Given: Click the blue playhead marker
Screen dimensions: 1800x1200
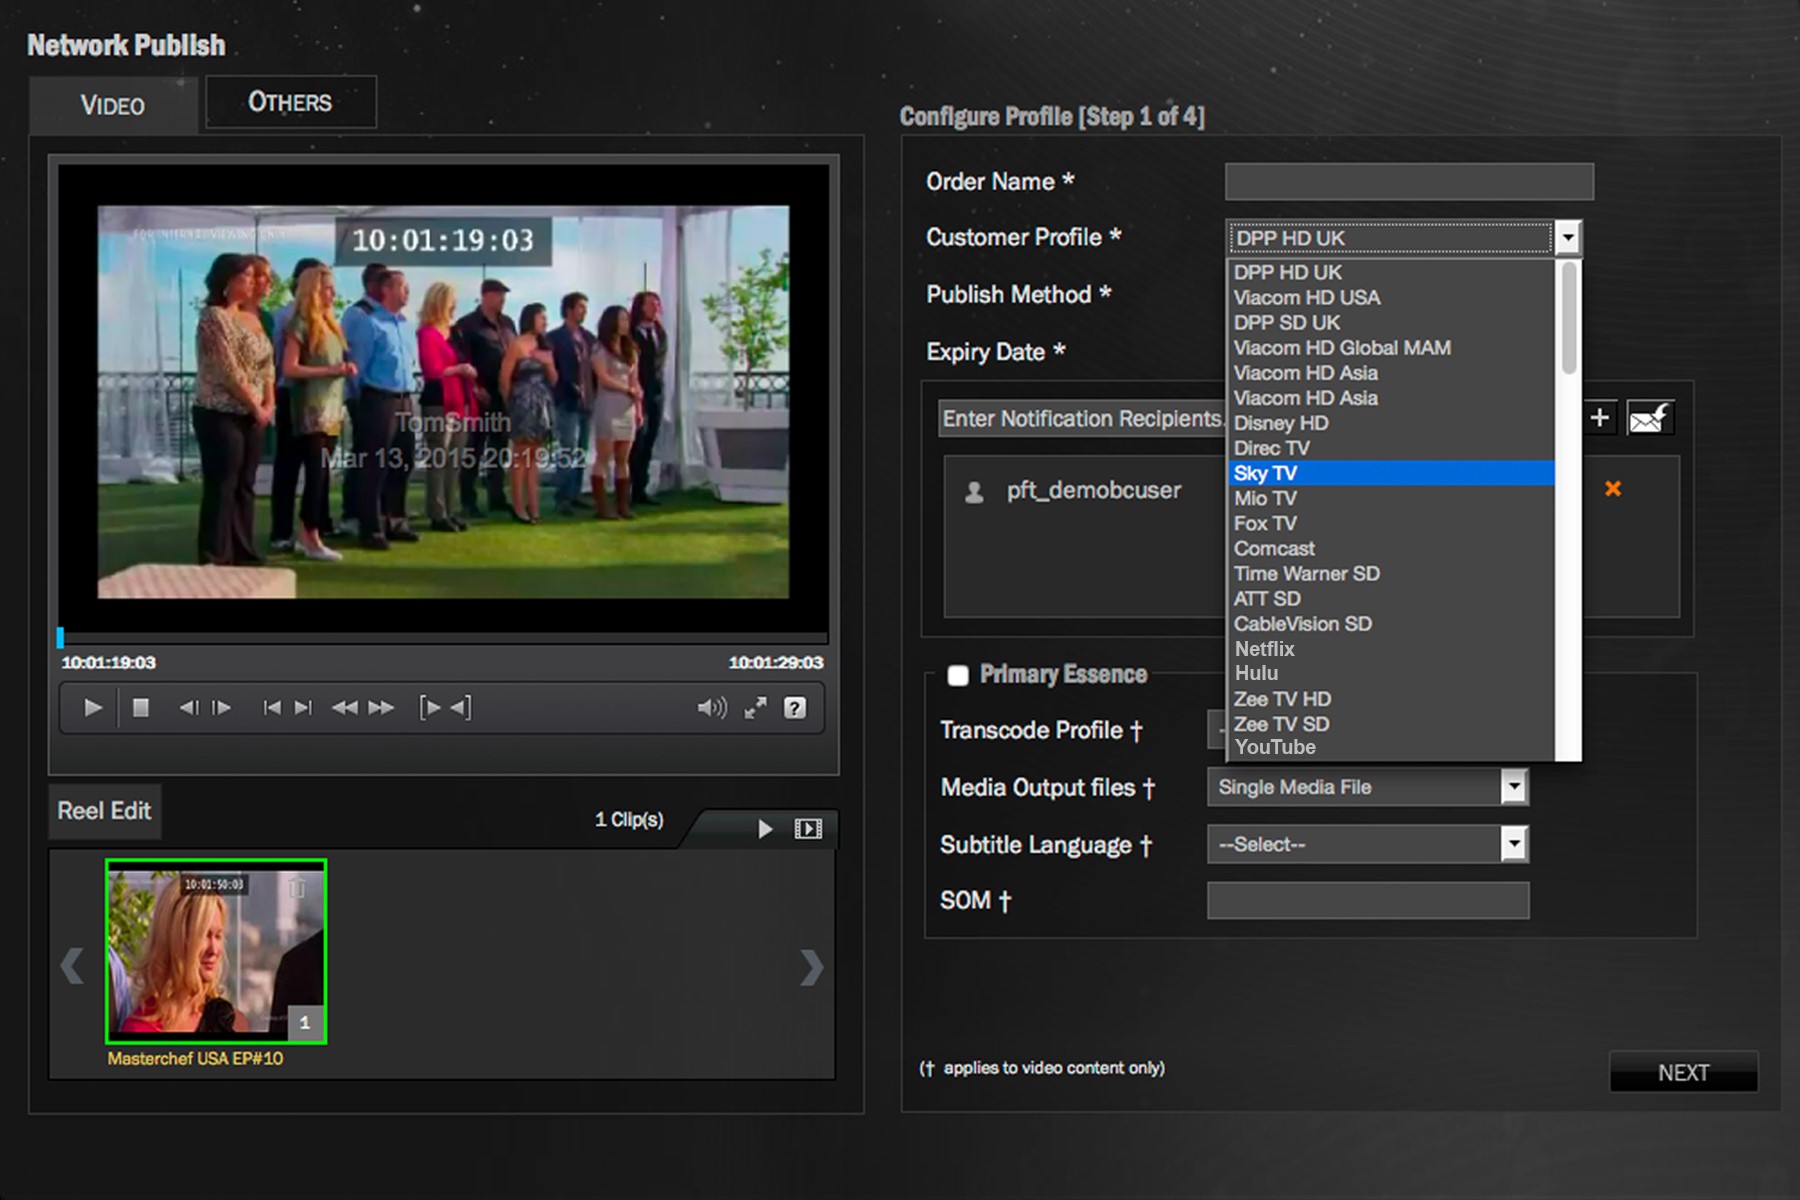Looking at the screenshot, I should tap(60, 637).
